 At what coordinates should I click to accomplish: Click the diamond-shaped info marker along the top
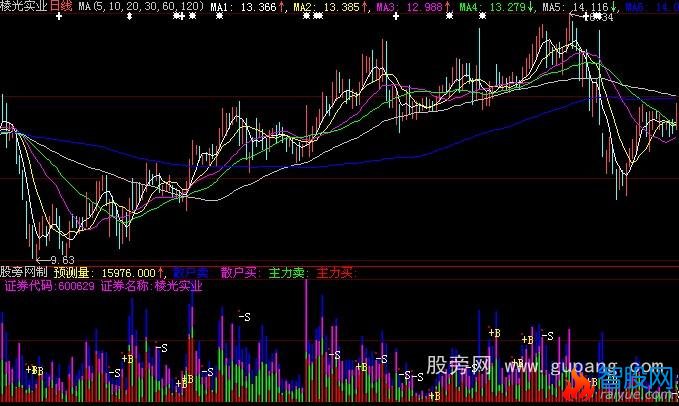(129, 16)
